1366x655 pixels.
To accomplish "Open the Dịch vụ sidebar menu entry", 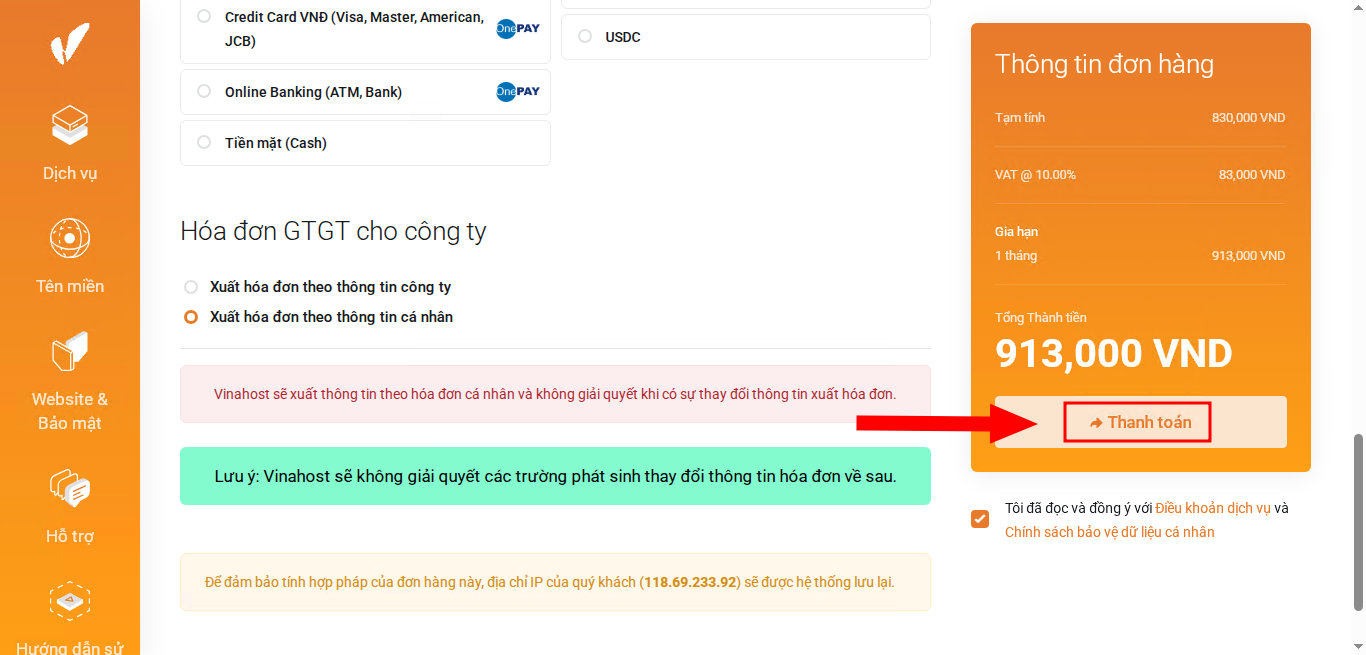I will click(69, 172).
